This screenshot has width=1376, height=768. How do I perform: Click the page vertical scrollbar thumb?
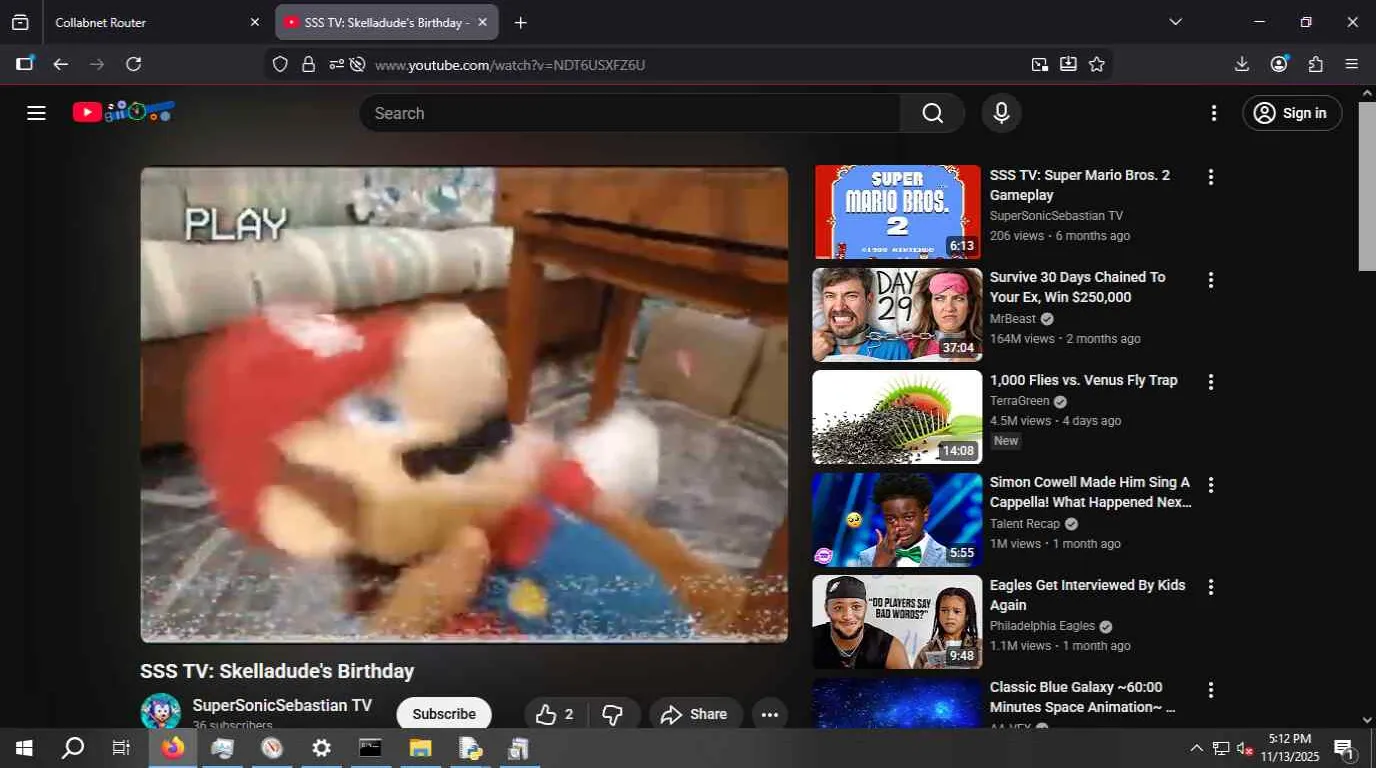pos(1367,185)
